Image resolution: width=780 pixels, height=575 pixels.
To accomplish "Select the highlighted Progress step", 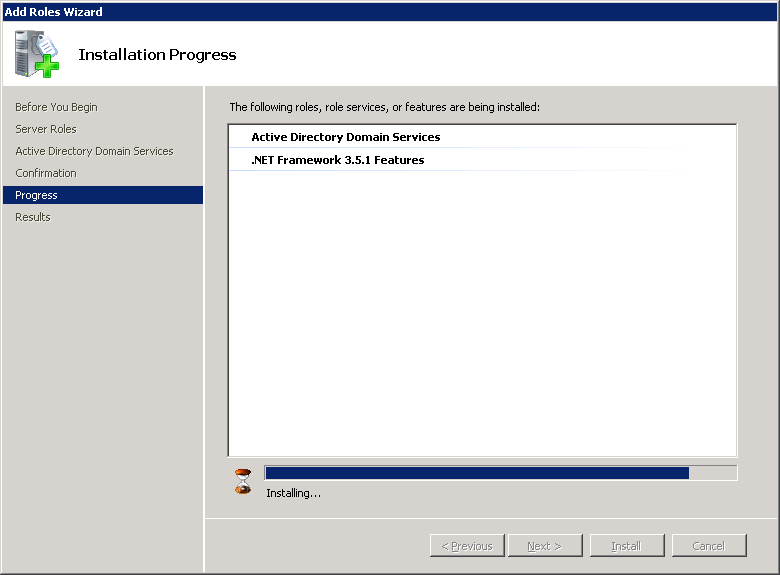I will (x=103, y=195).
